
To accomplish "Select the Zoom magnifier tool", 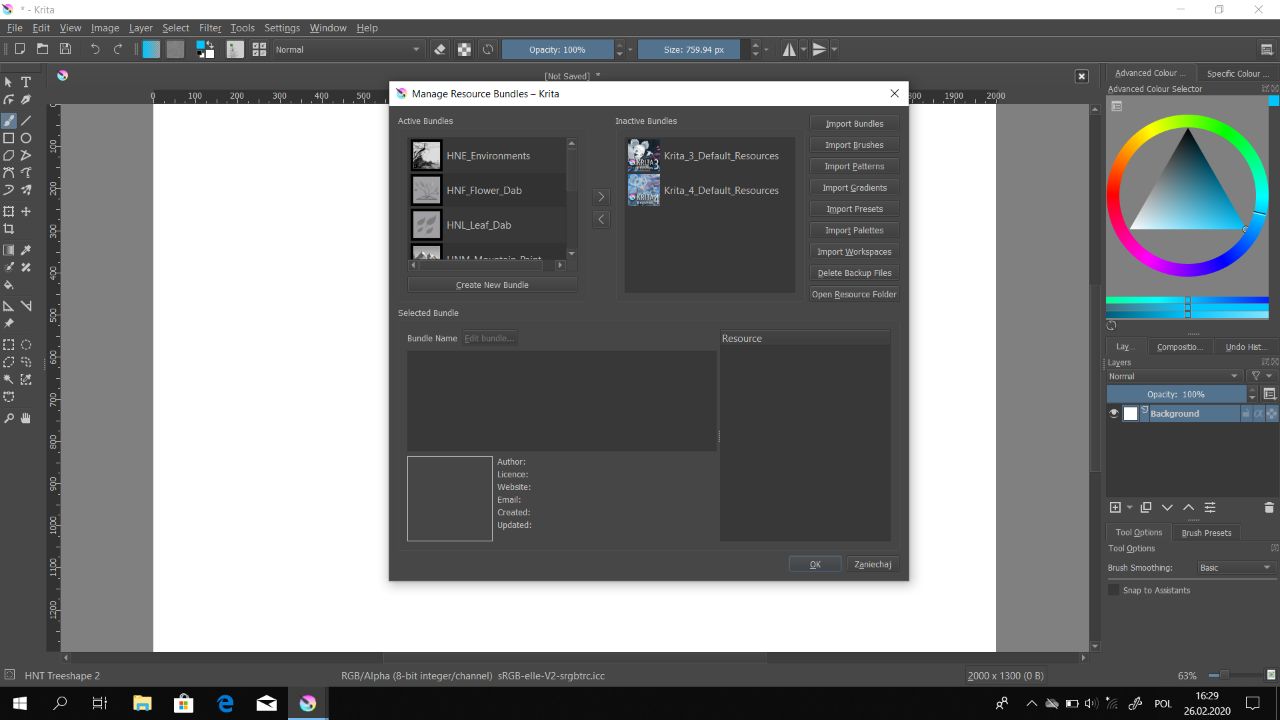I will click(x=9, y=418).
